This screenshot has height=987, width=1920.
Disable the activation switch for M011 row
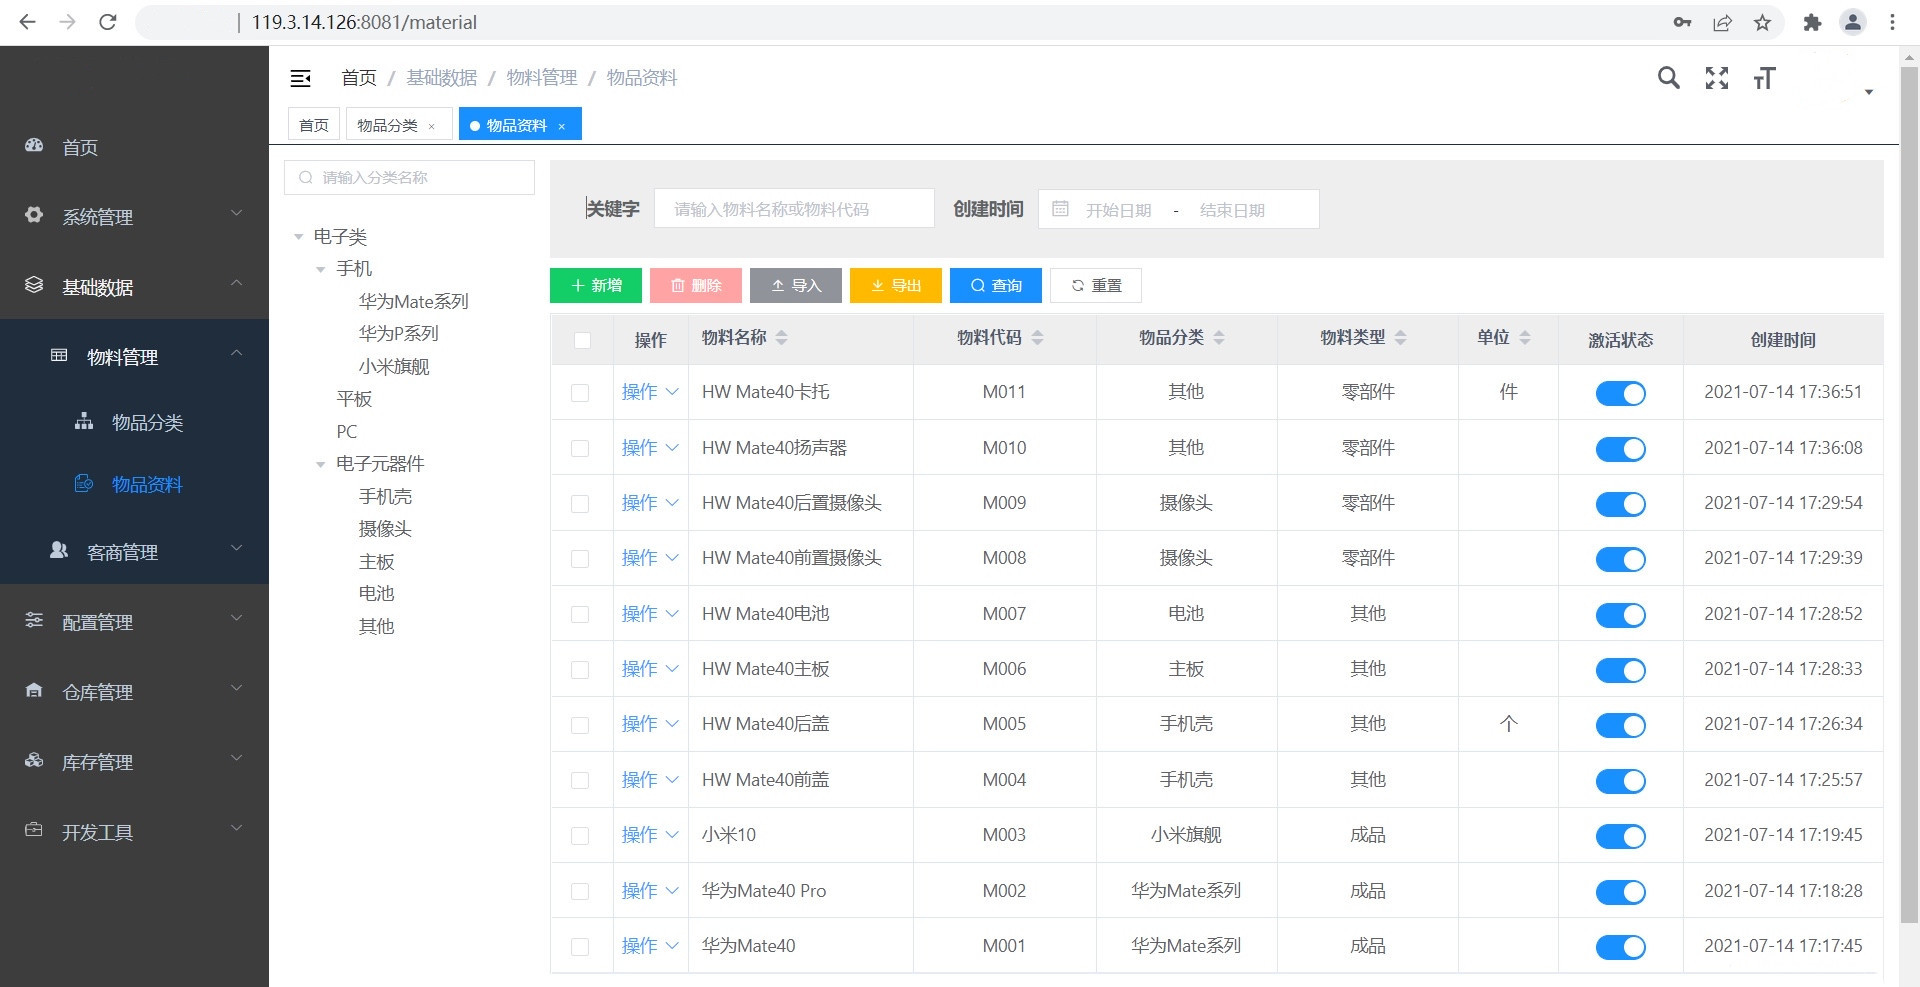click(1620, 393)
